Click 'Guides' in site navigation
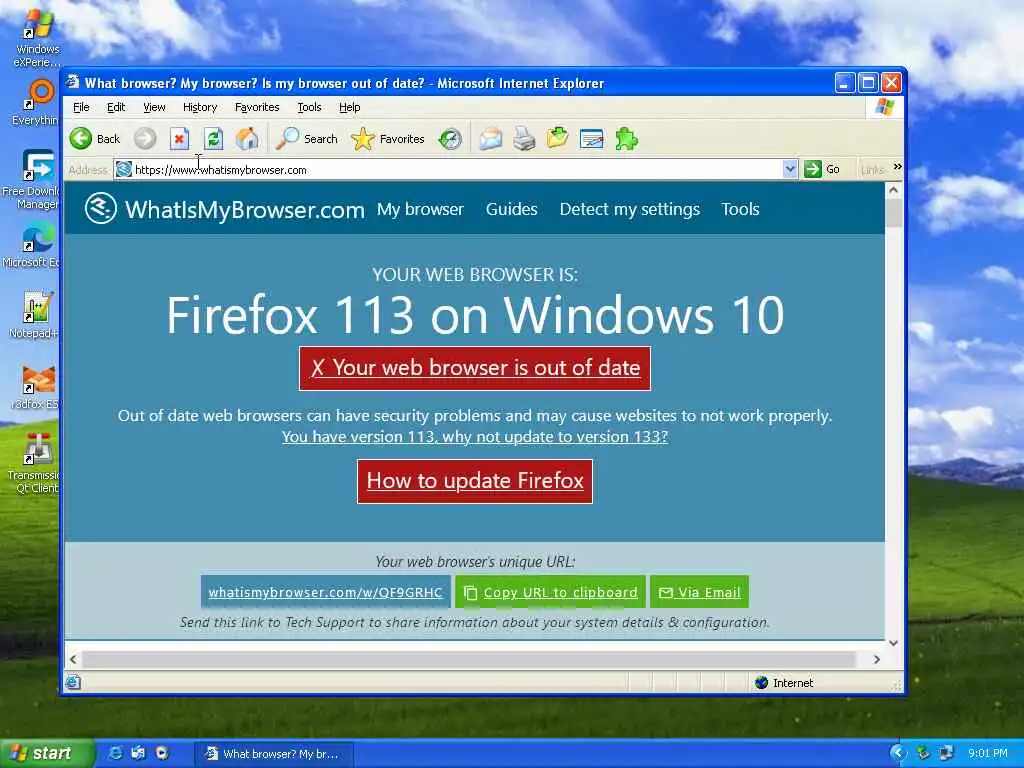This screenshot has width=1024, height=768. click(511, 209)
